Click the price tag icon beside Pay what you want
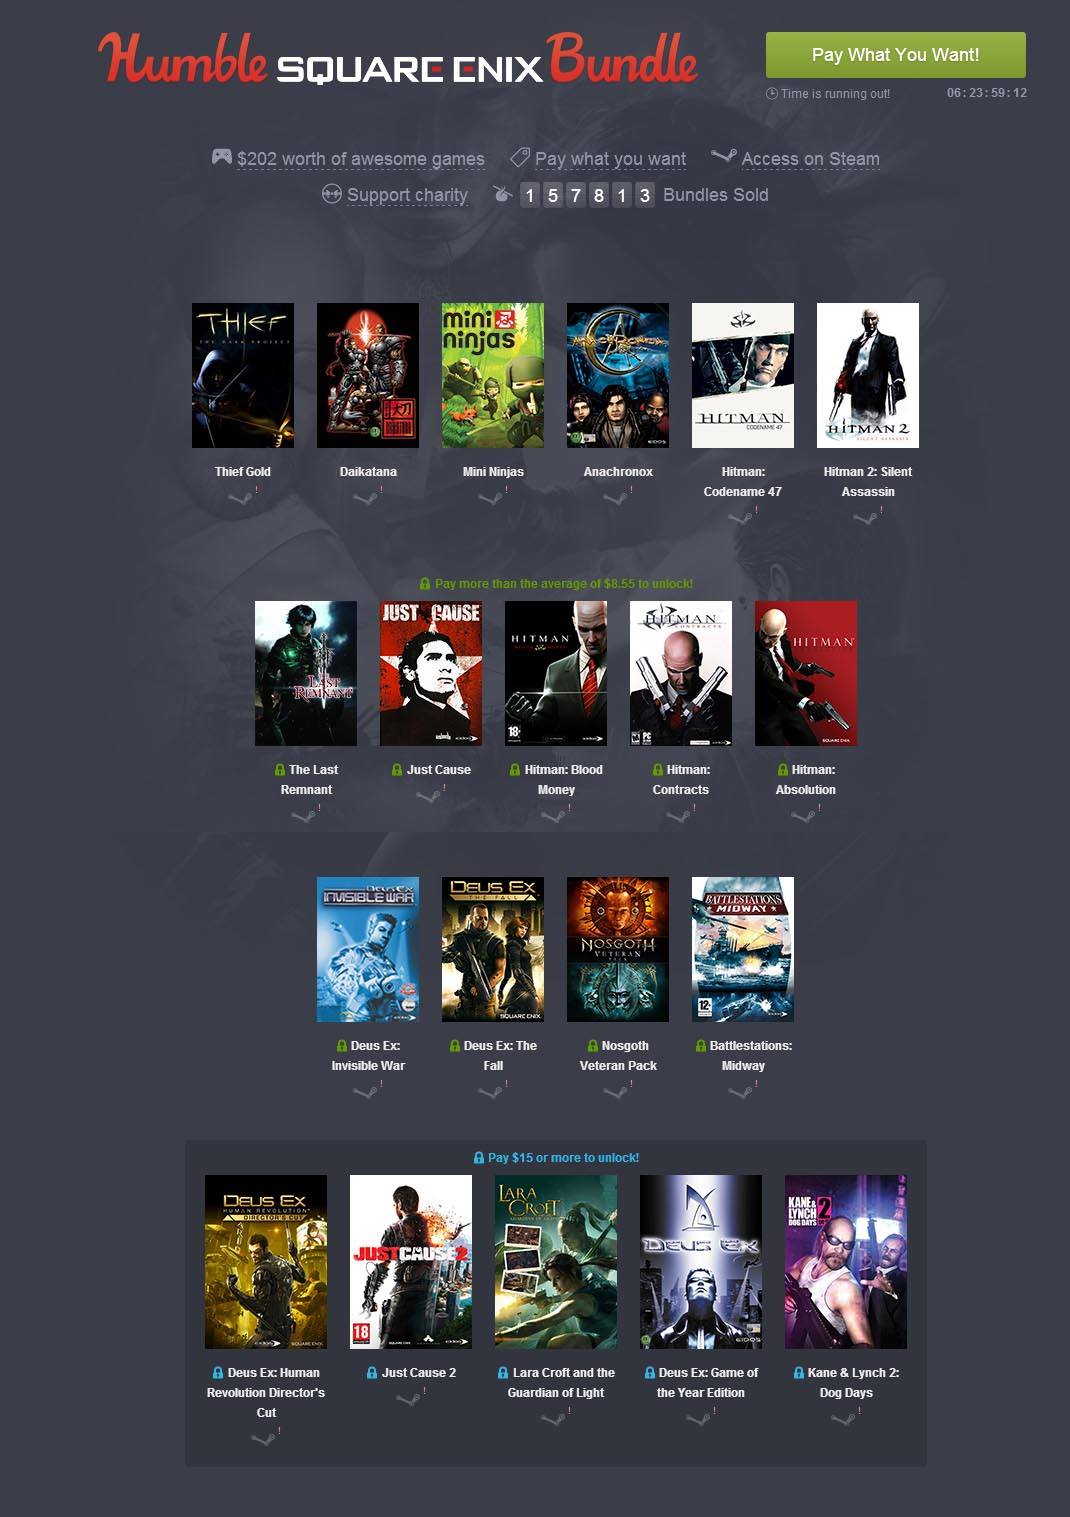 pos(520,157)
